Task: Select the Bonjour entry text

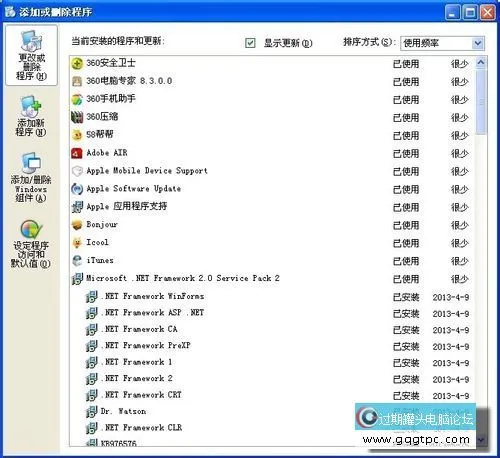Action: [102, 224]
